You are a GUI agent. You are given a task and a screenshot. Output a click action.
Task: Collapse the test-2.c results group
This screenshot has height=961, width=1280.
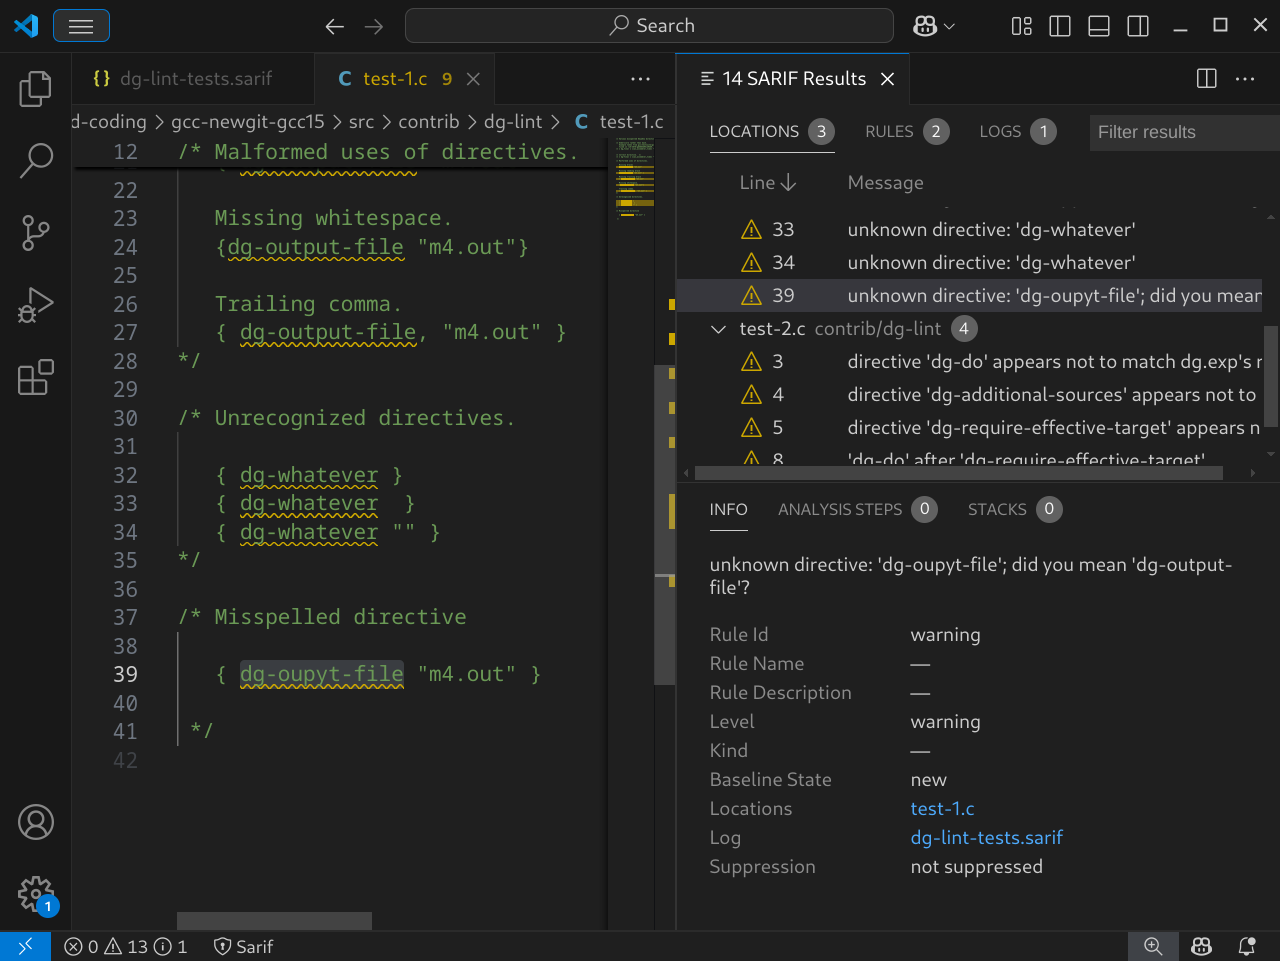tap(718, 329)
